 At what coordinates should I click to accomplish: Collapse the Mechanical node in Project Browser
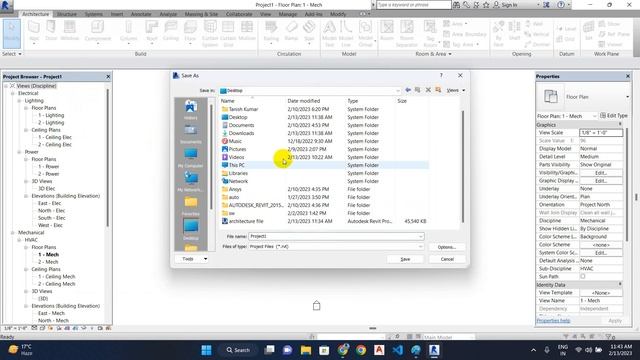pos(13,233)
